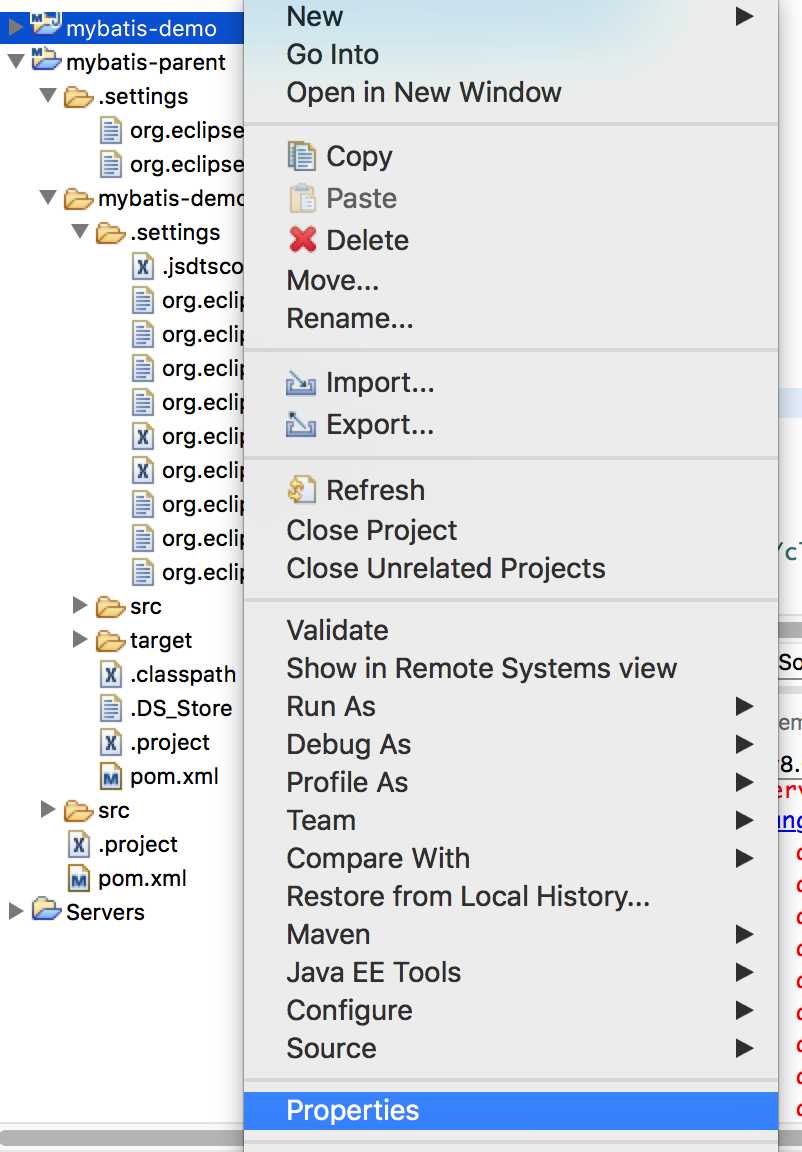Click the Export icon in context menu
Image resolution: width=802 pixels, height=1152 pixels.
click(x=301, y=425)
